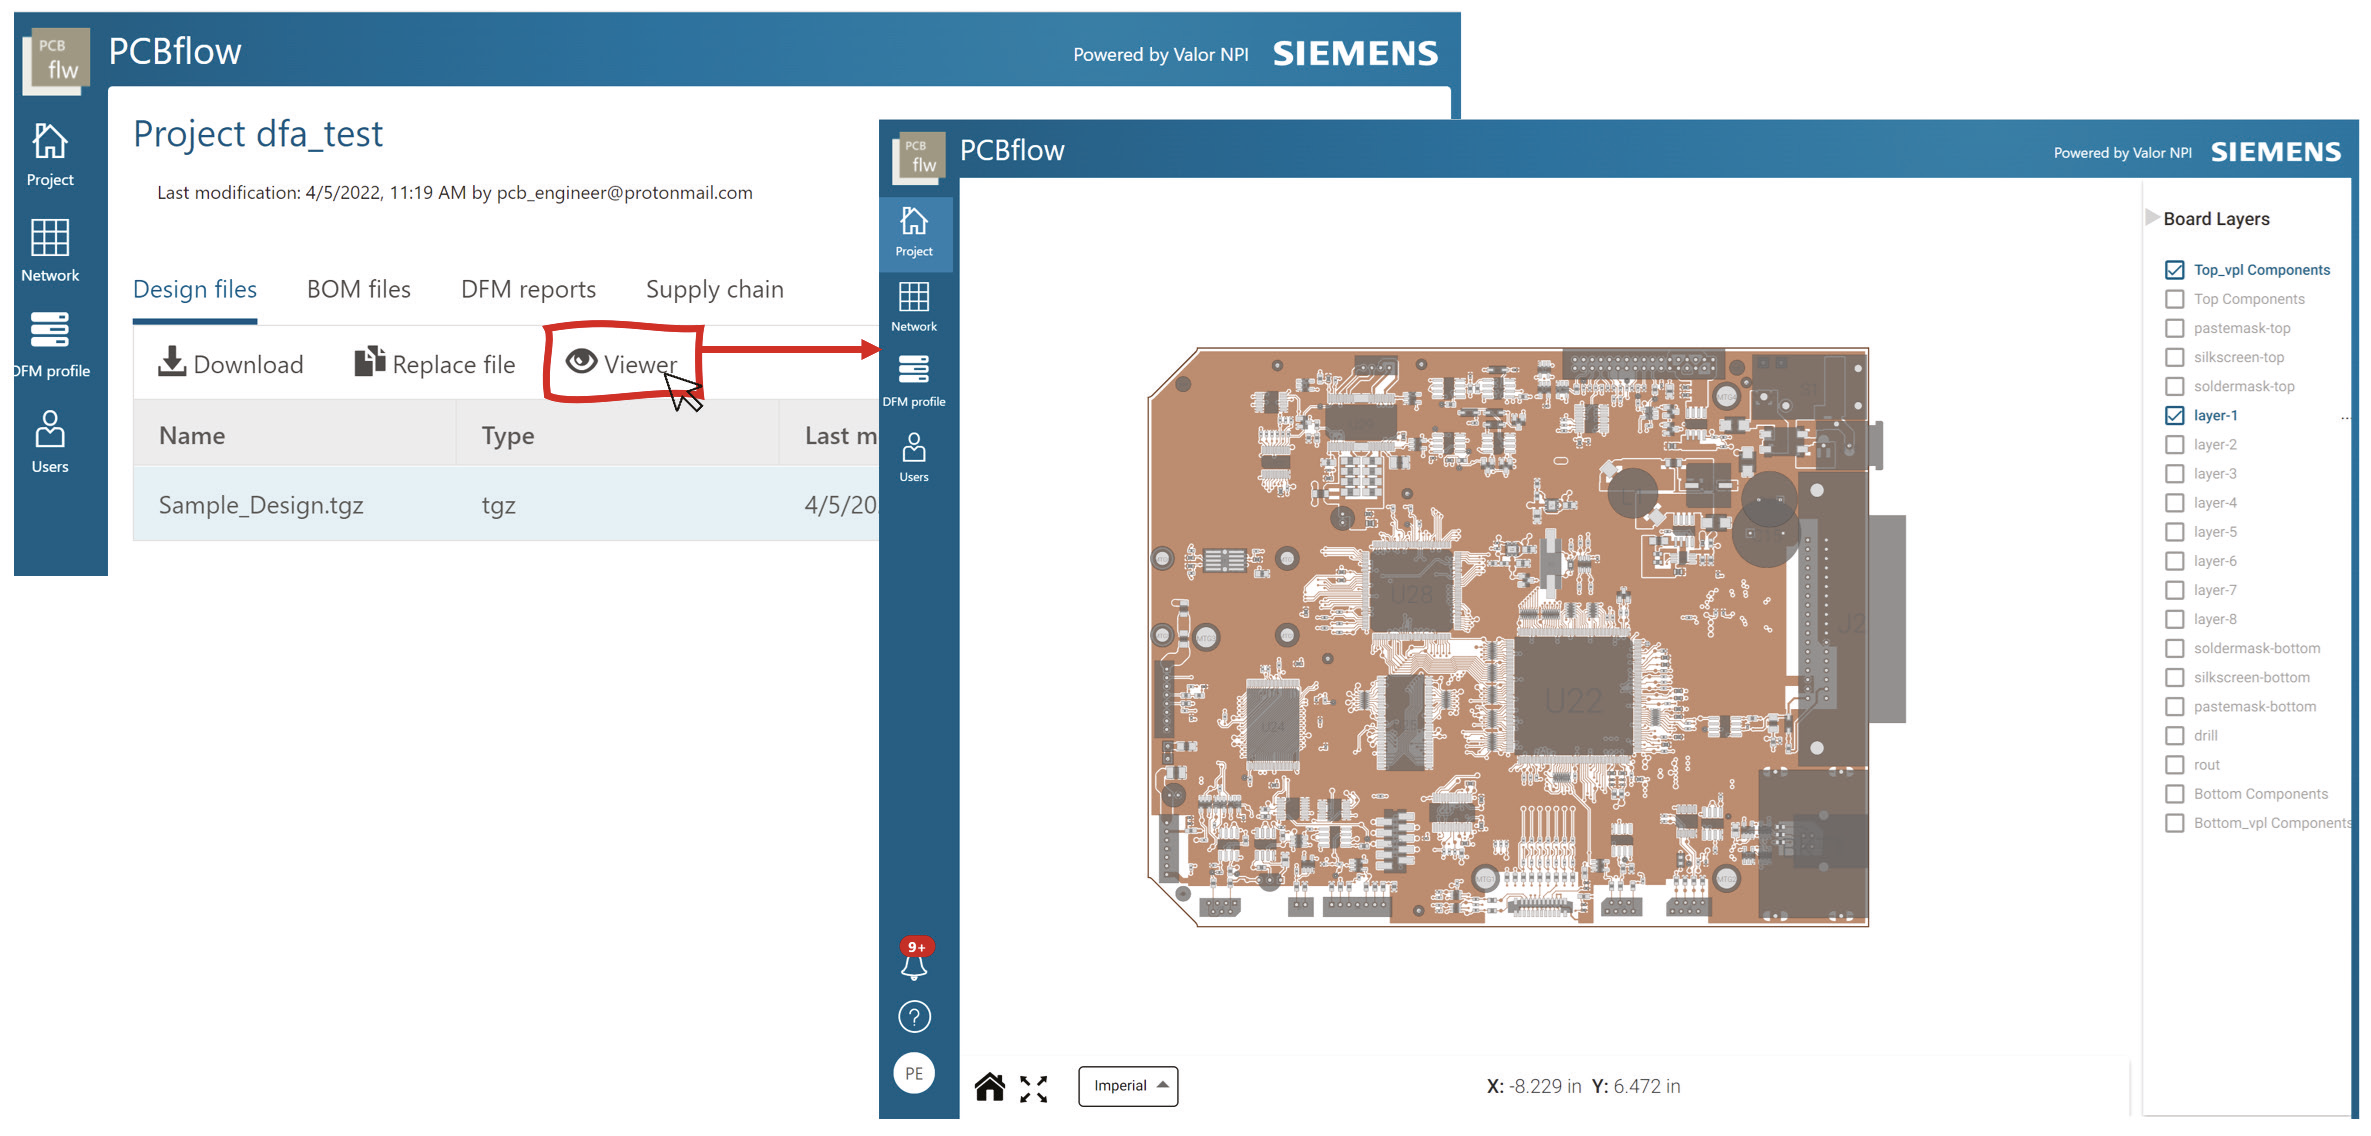Screen dimensions: 2371x1136
Task: Click the Download button
Action: coord(231,364)
